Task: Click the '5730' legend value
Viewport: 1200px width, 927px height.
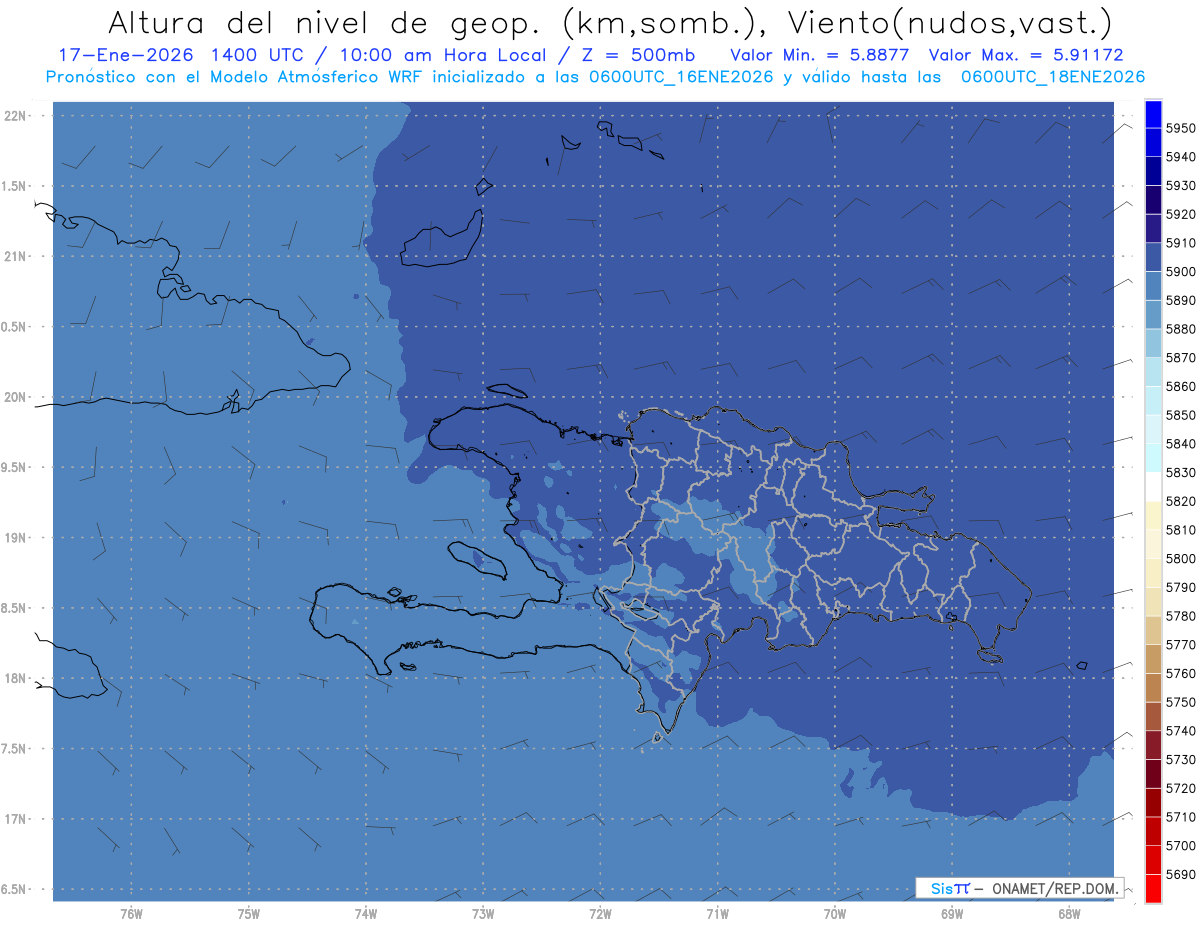Action: (1181, 759)
